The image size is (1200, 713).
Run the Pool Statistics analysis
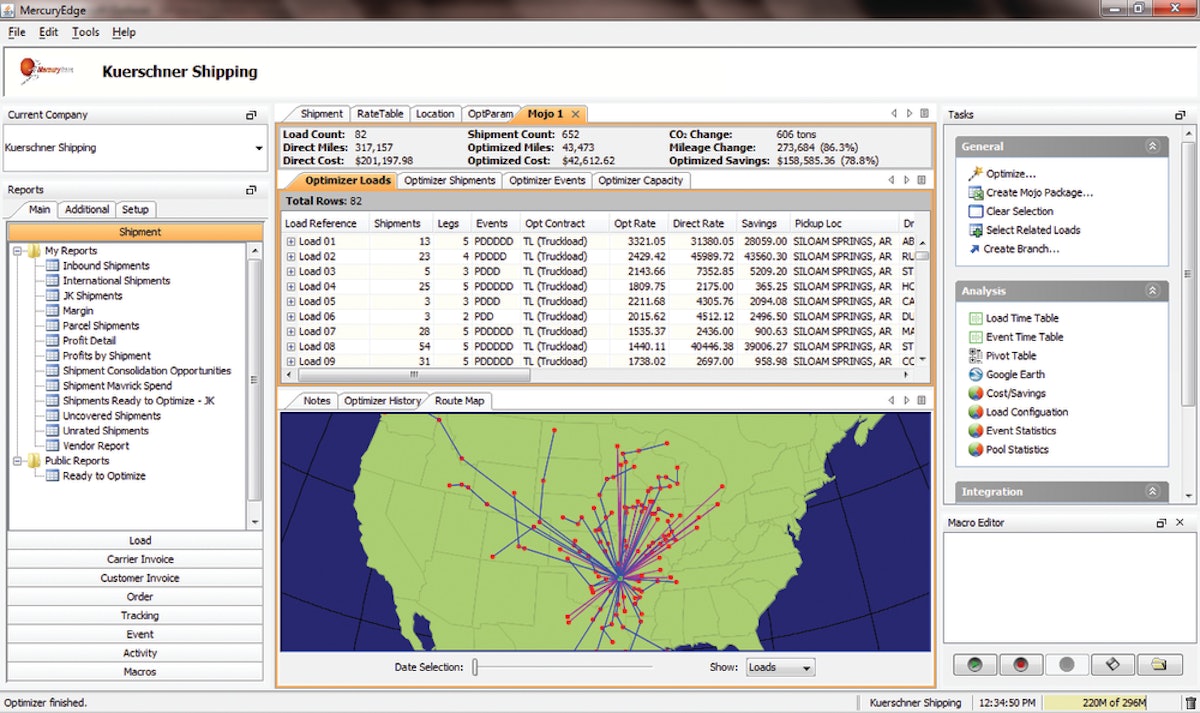click(x=1017, y=449)
